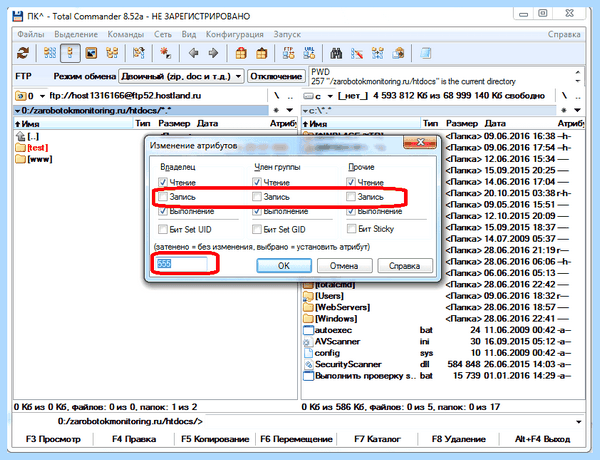The height and width of the screenshot is (460, 600).
Task: Click Справка button in attributes dialog
Action: click(405, 266)
